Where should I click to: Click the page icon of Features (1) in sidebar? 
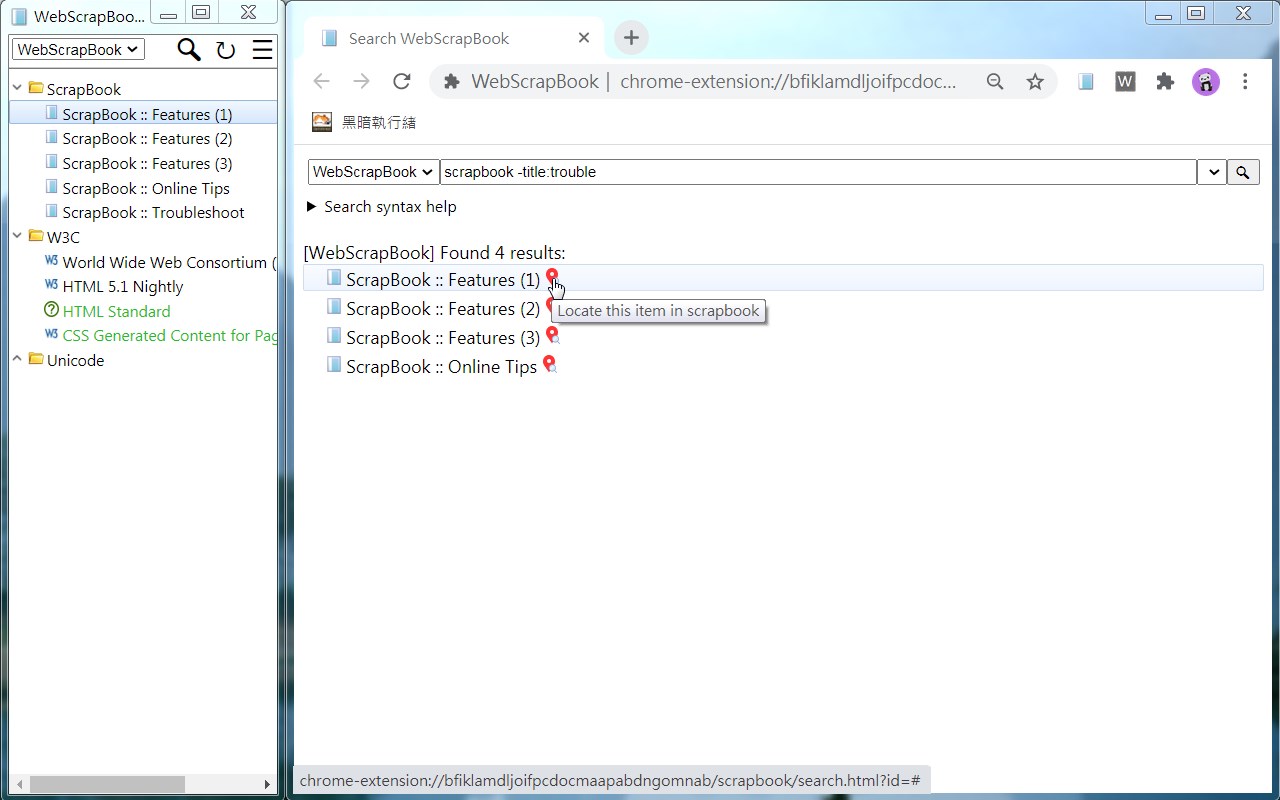click(x=52, y=113)
